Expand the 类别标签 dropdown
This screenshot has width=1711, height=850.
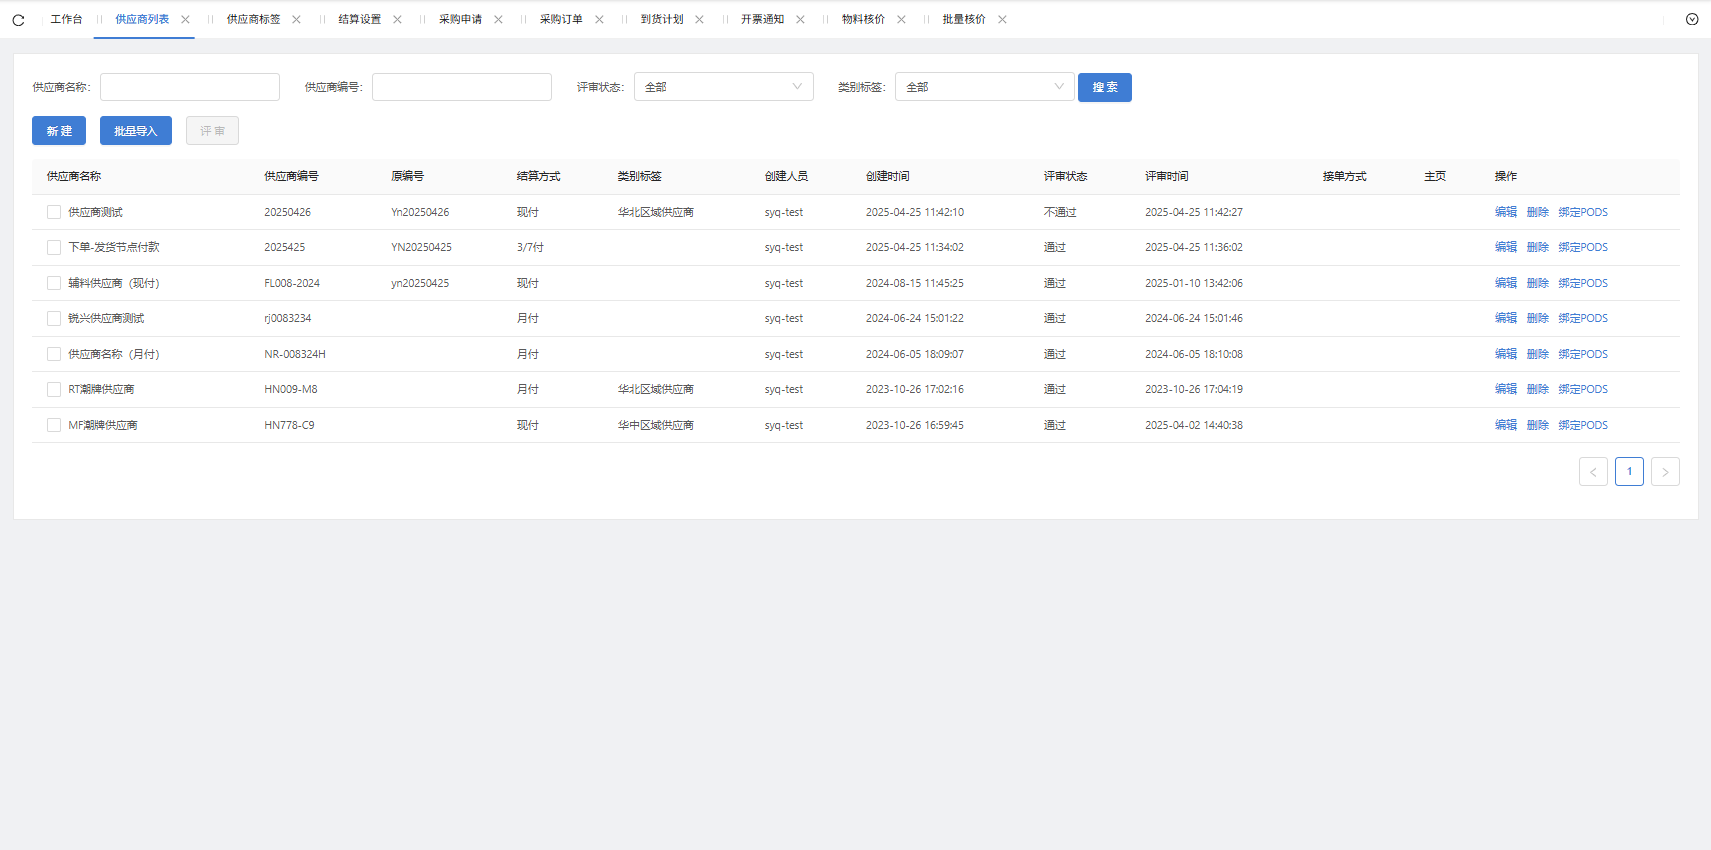point(984,87)
